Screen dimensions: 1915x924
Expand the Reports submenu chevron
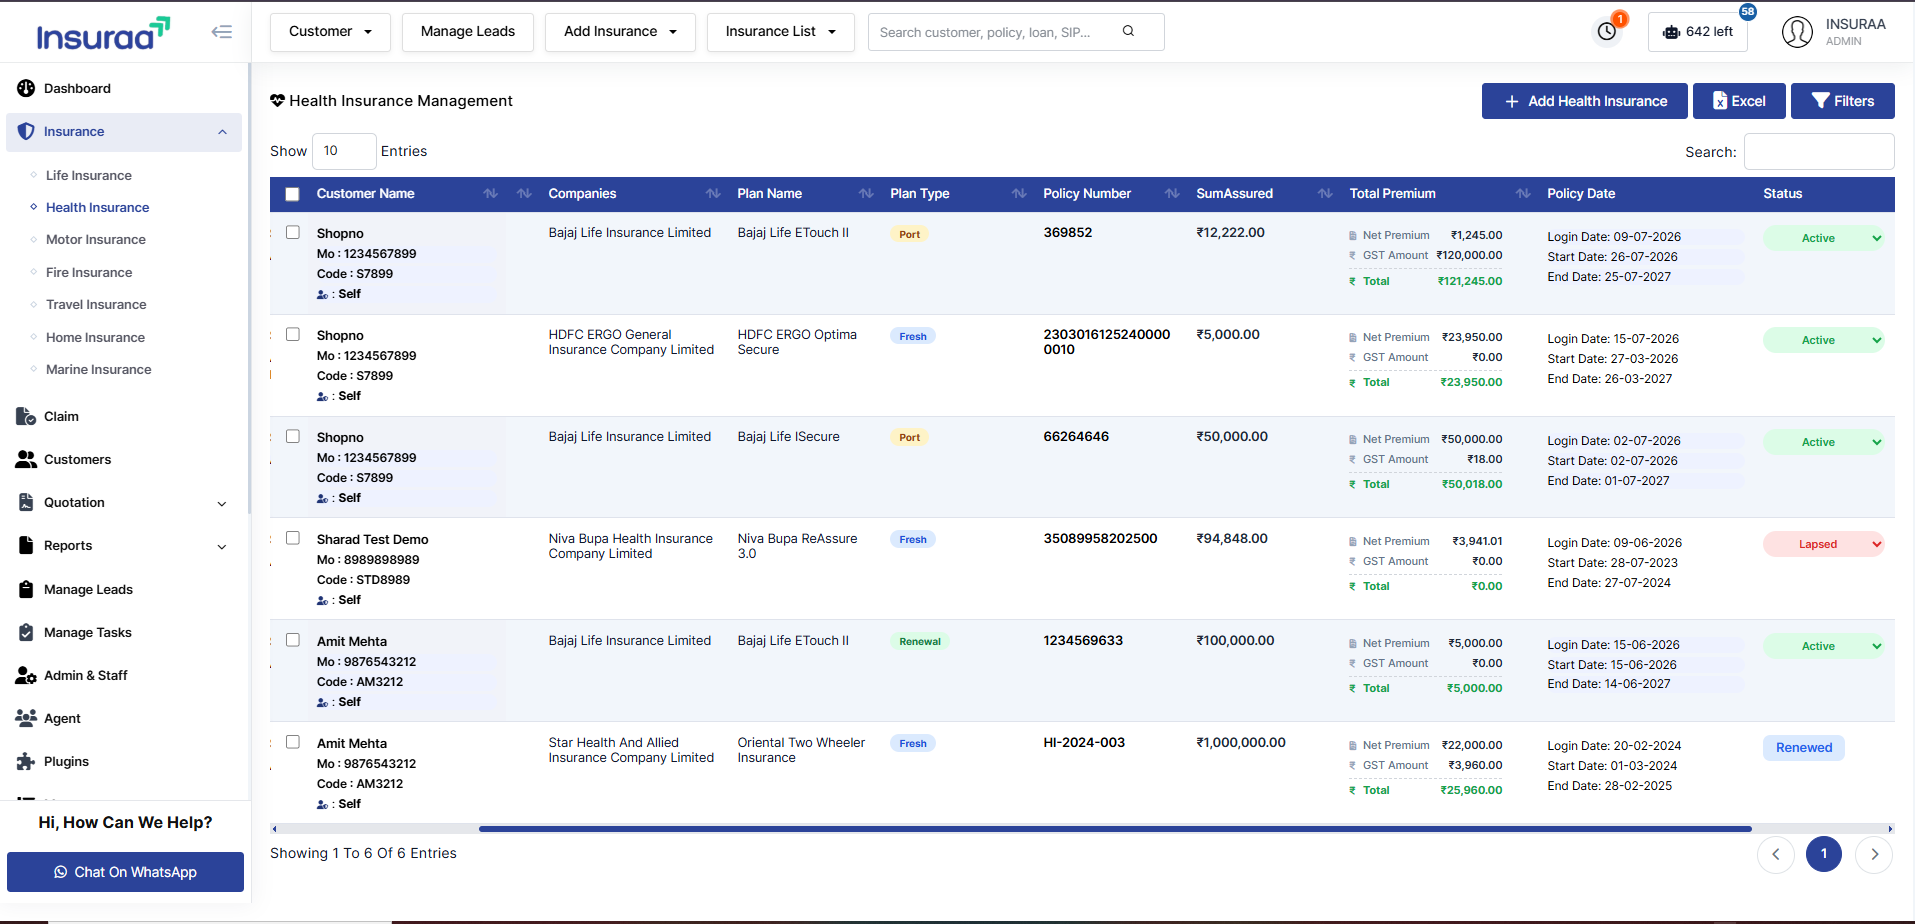point(222,546)
